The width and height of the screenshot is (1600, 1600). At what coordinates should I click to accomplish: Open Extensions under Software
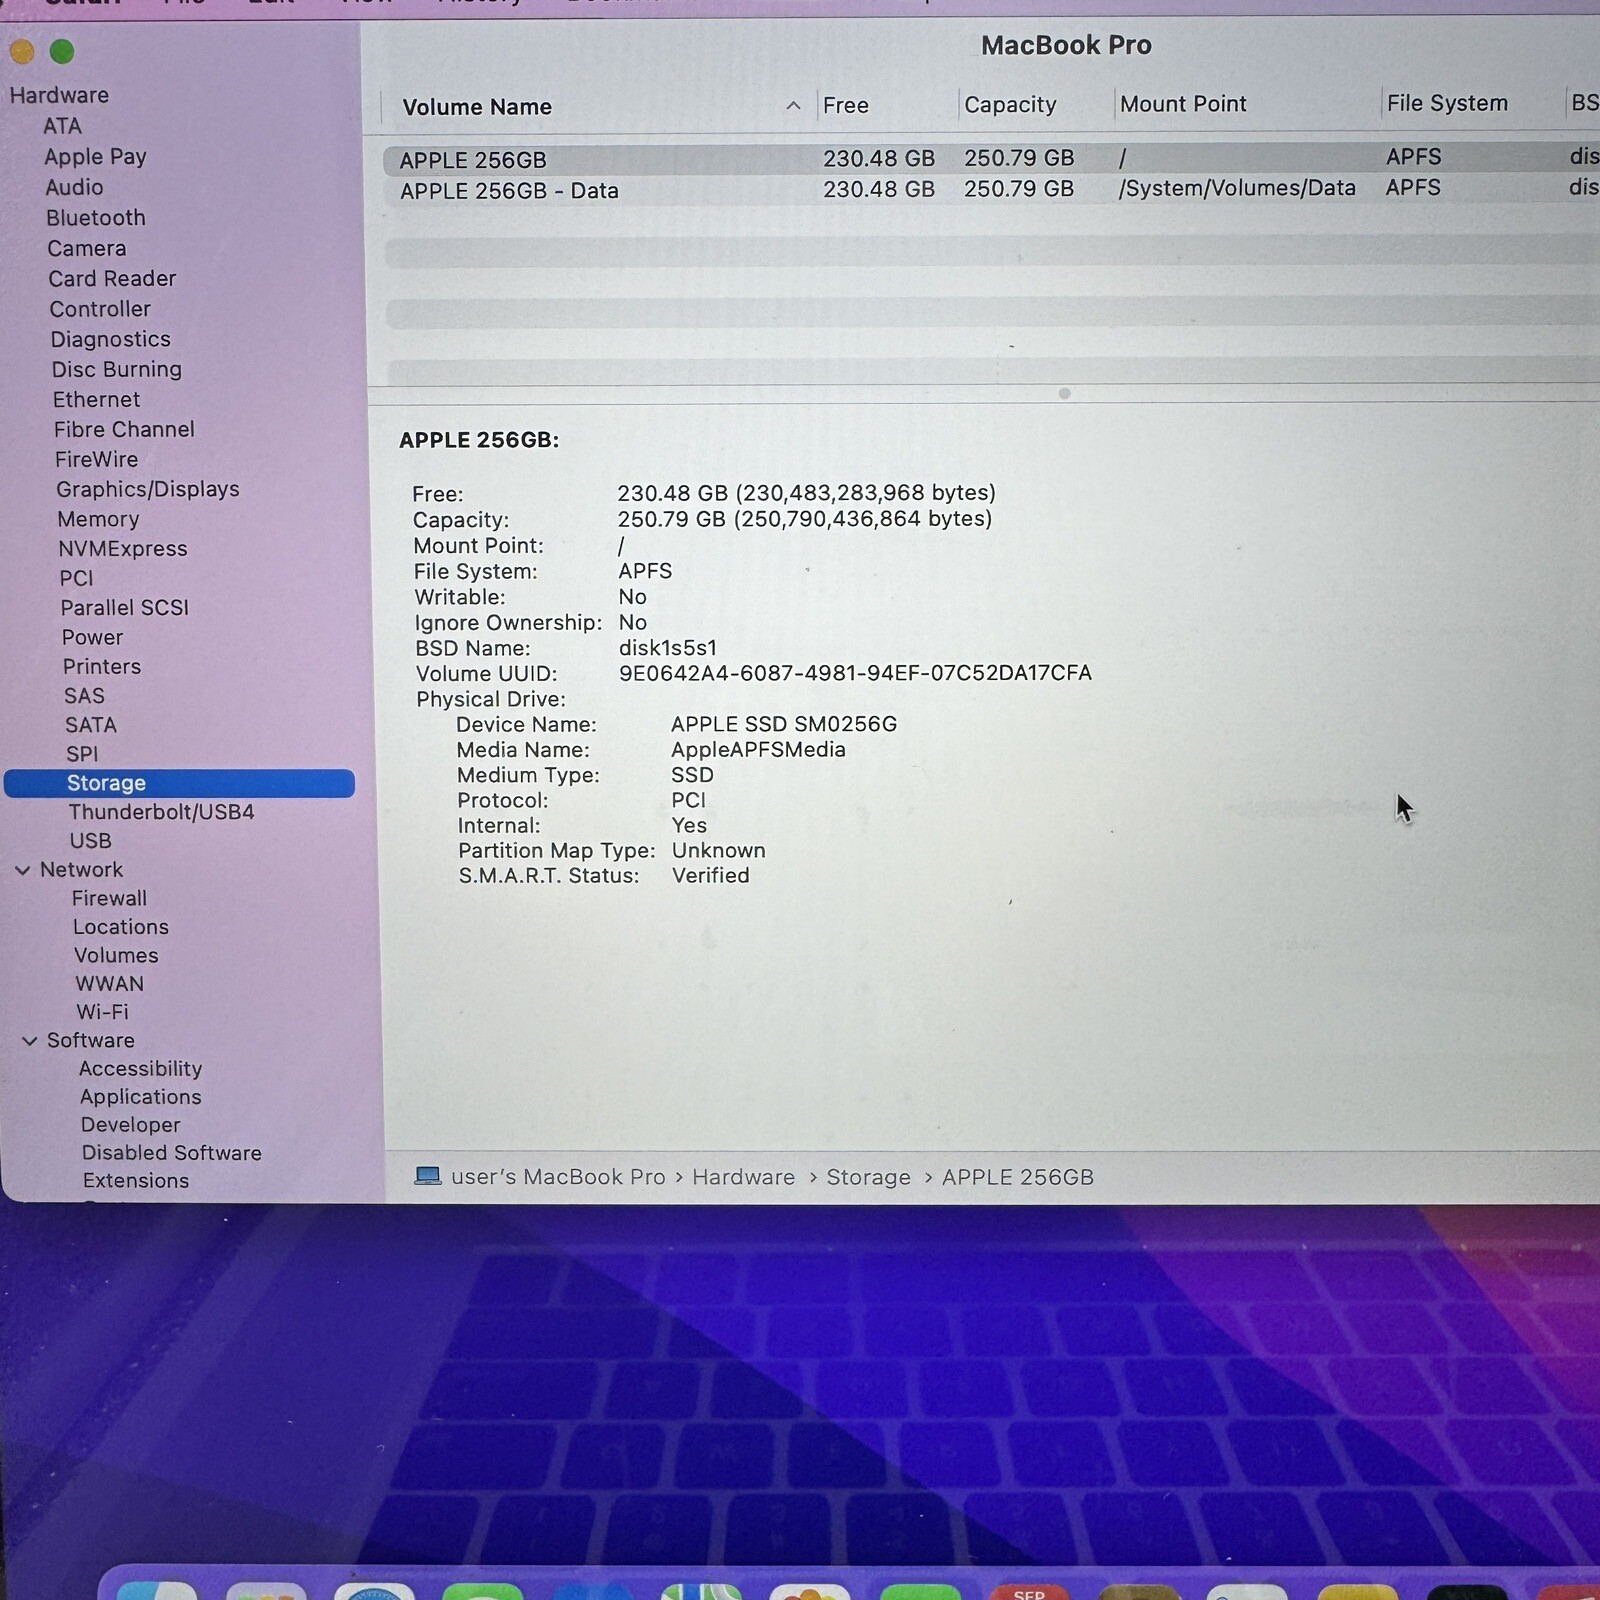(135, 1181)
